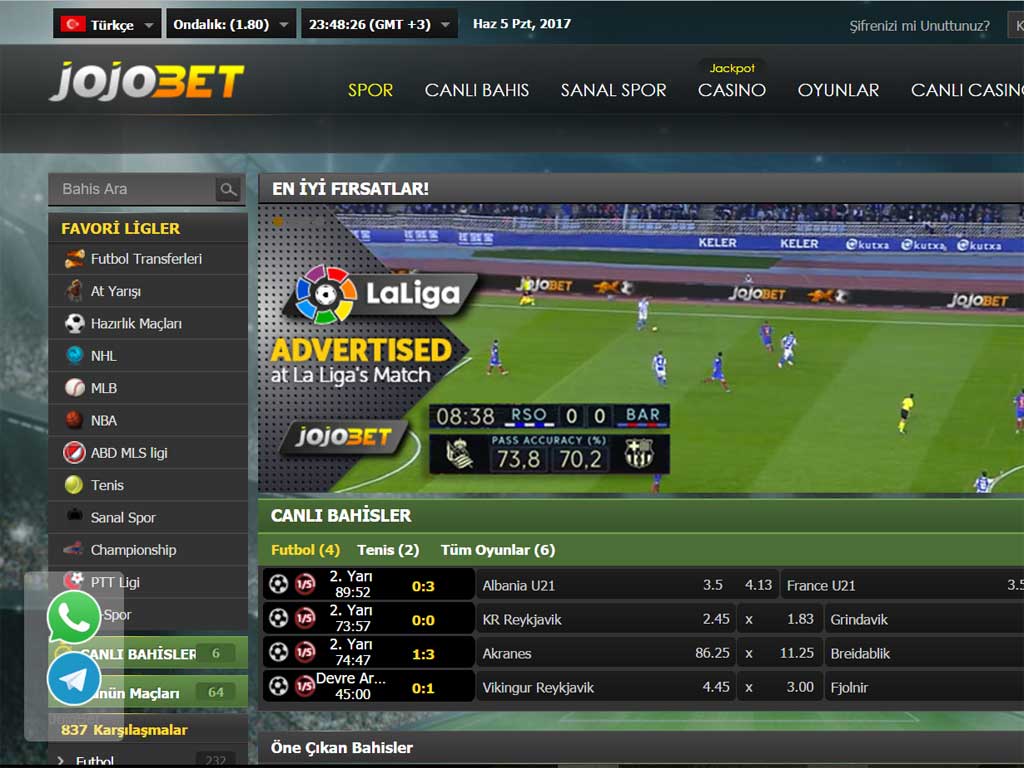Open the GMT +3 timezone dropdown

point(379,25)
